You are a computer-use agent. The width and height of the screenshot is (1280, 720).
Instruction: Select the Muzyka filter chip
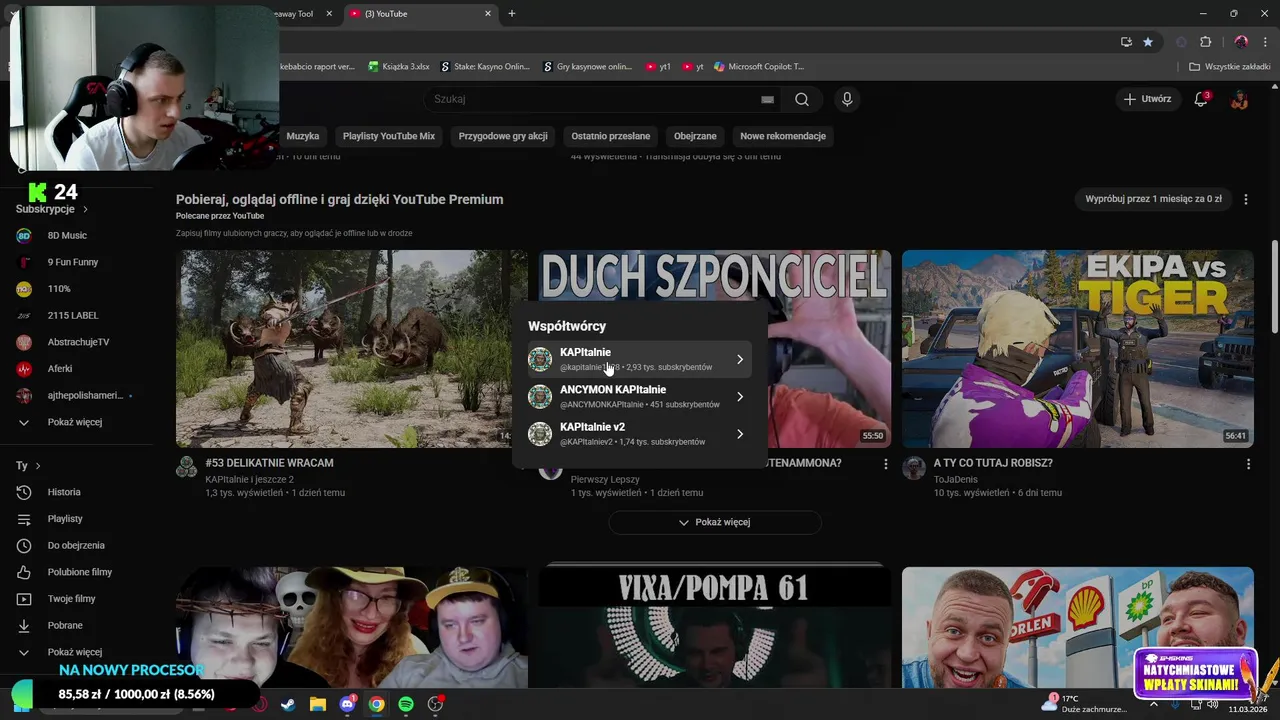[x=303, y=136]
